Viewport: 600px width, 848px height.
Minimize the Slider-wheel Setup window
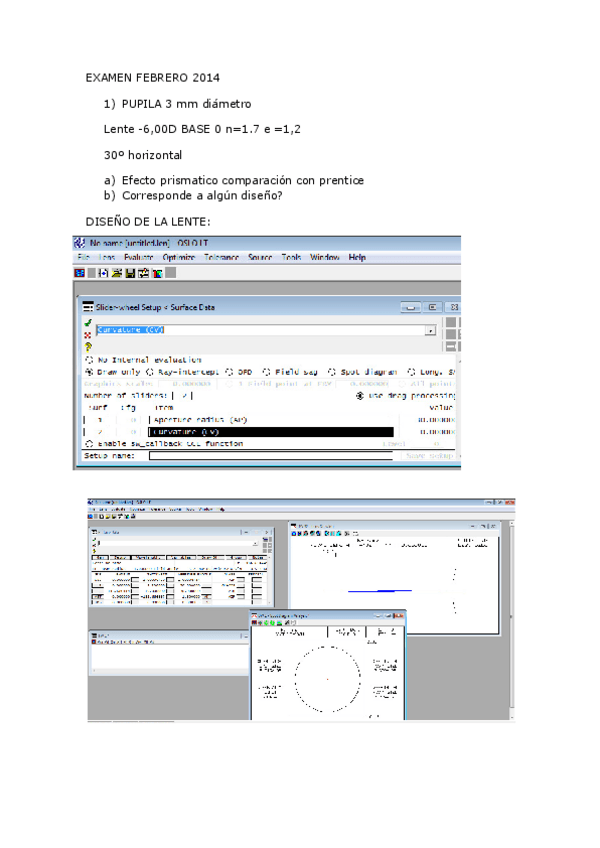(411, 307)
